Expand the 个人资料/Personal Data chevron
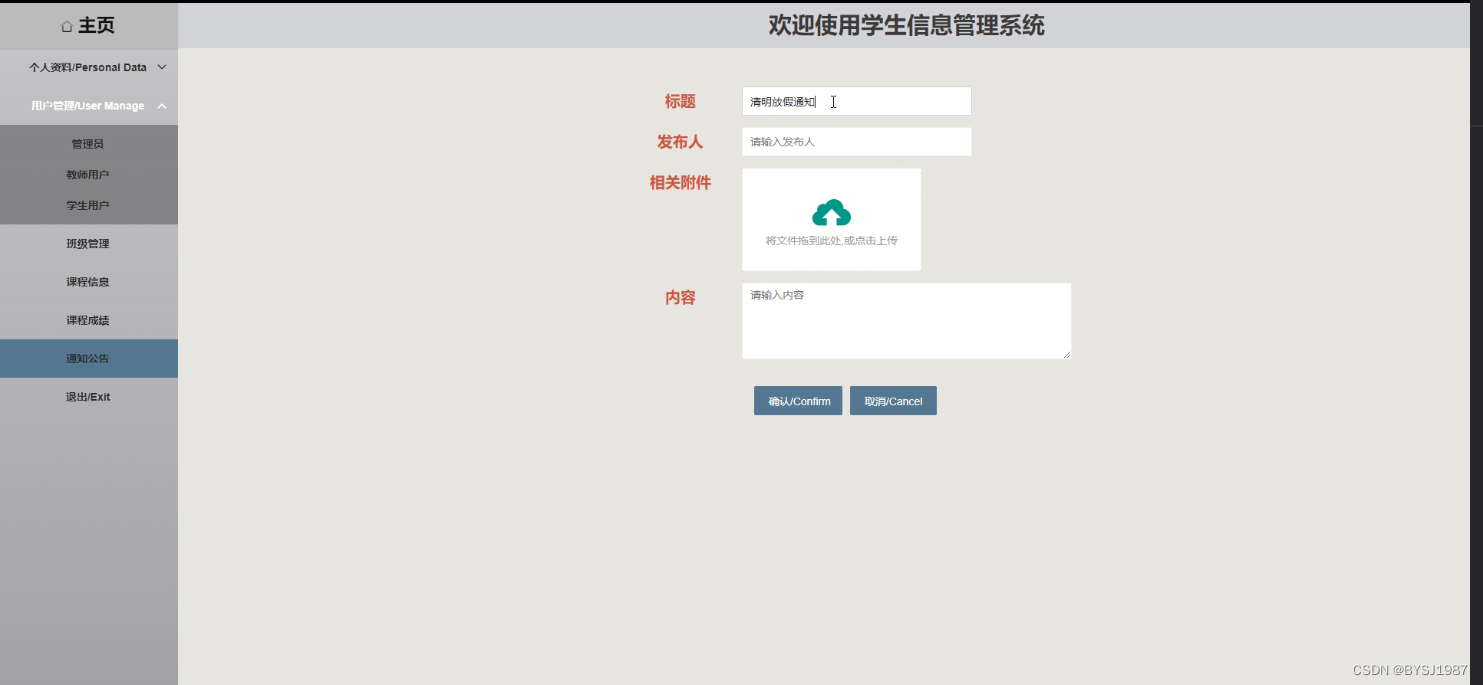This screenshot has height=685, width=1483. click(162, 67)
